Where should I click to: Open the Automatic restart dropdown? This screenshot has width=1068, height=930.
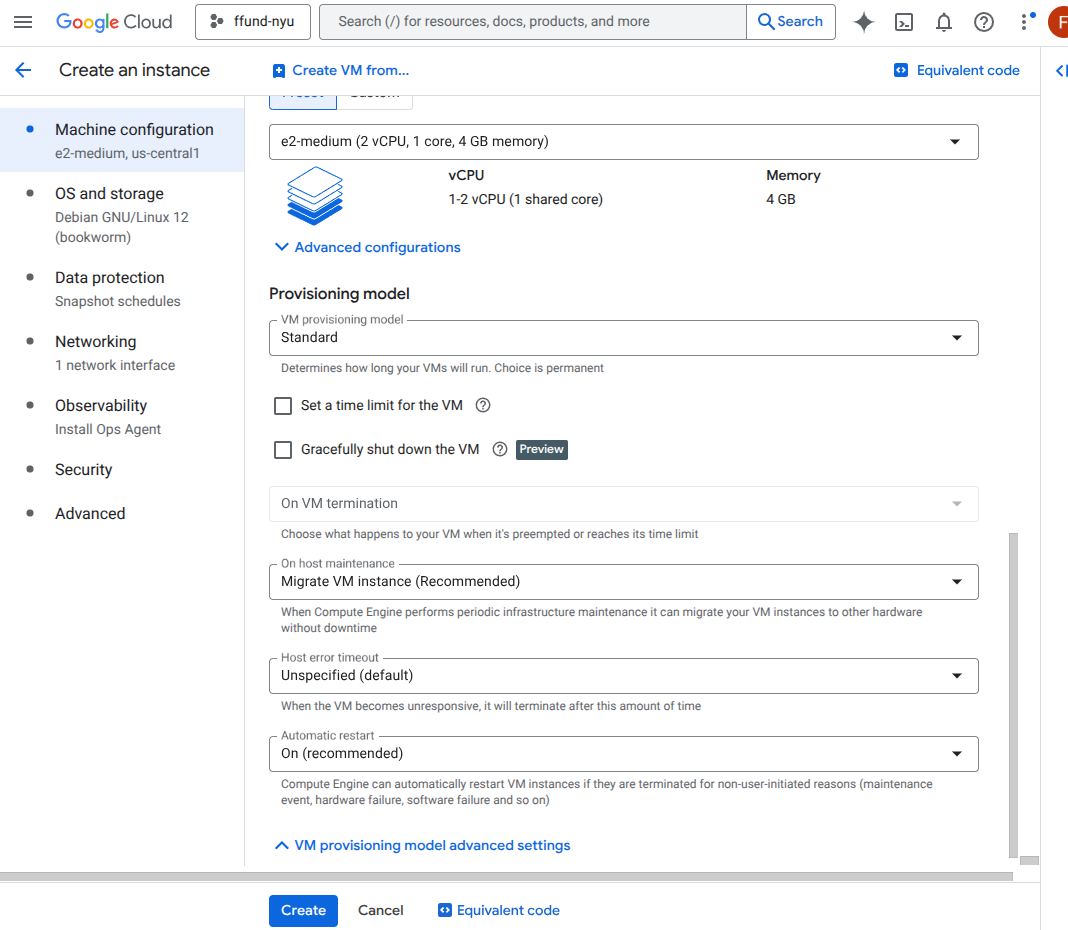623,754
